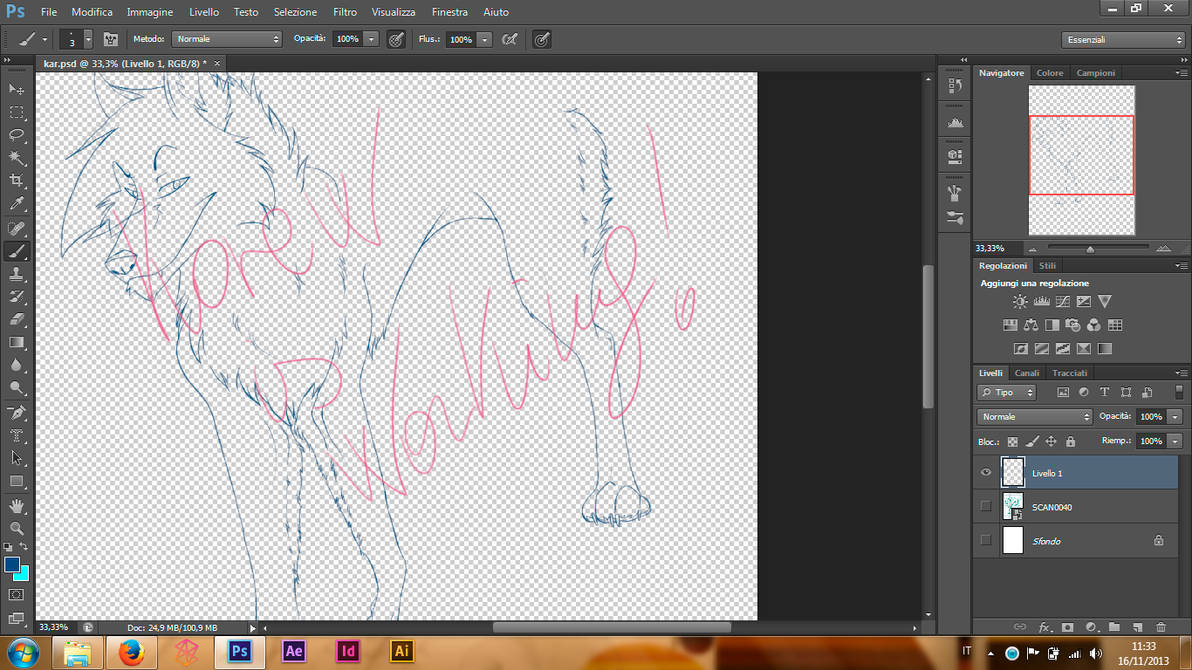Select the Clone Stamp tool
Viewport: 1192px width, 670px height.
pyautogui.click(x=17, y=275)
